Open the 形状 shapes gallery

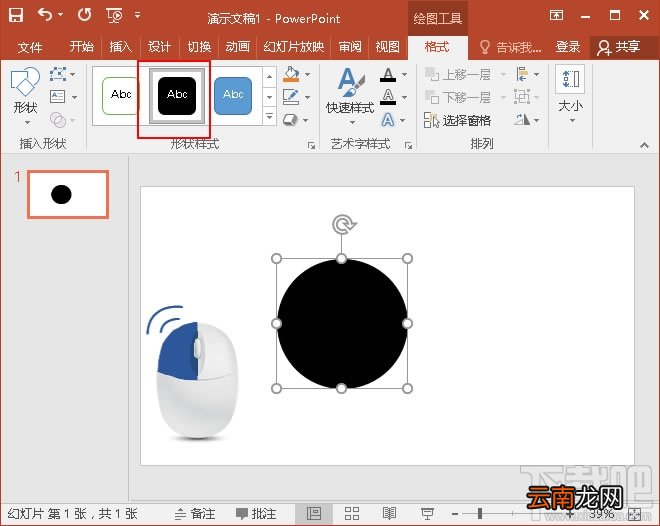tap(26, 96)
